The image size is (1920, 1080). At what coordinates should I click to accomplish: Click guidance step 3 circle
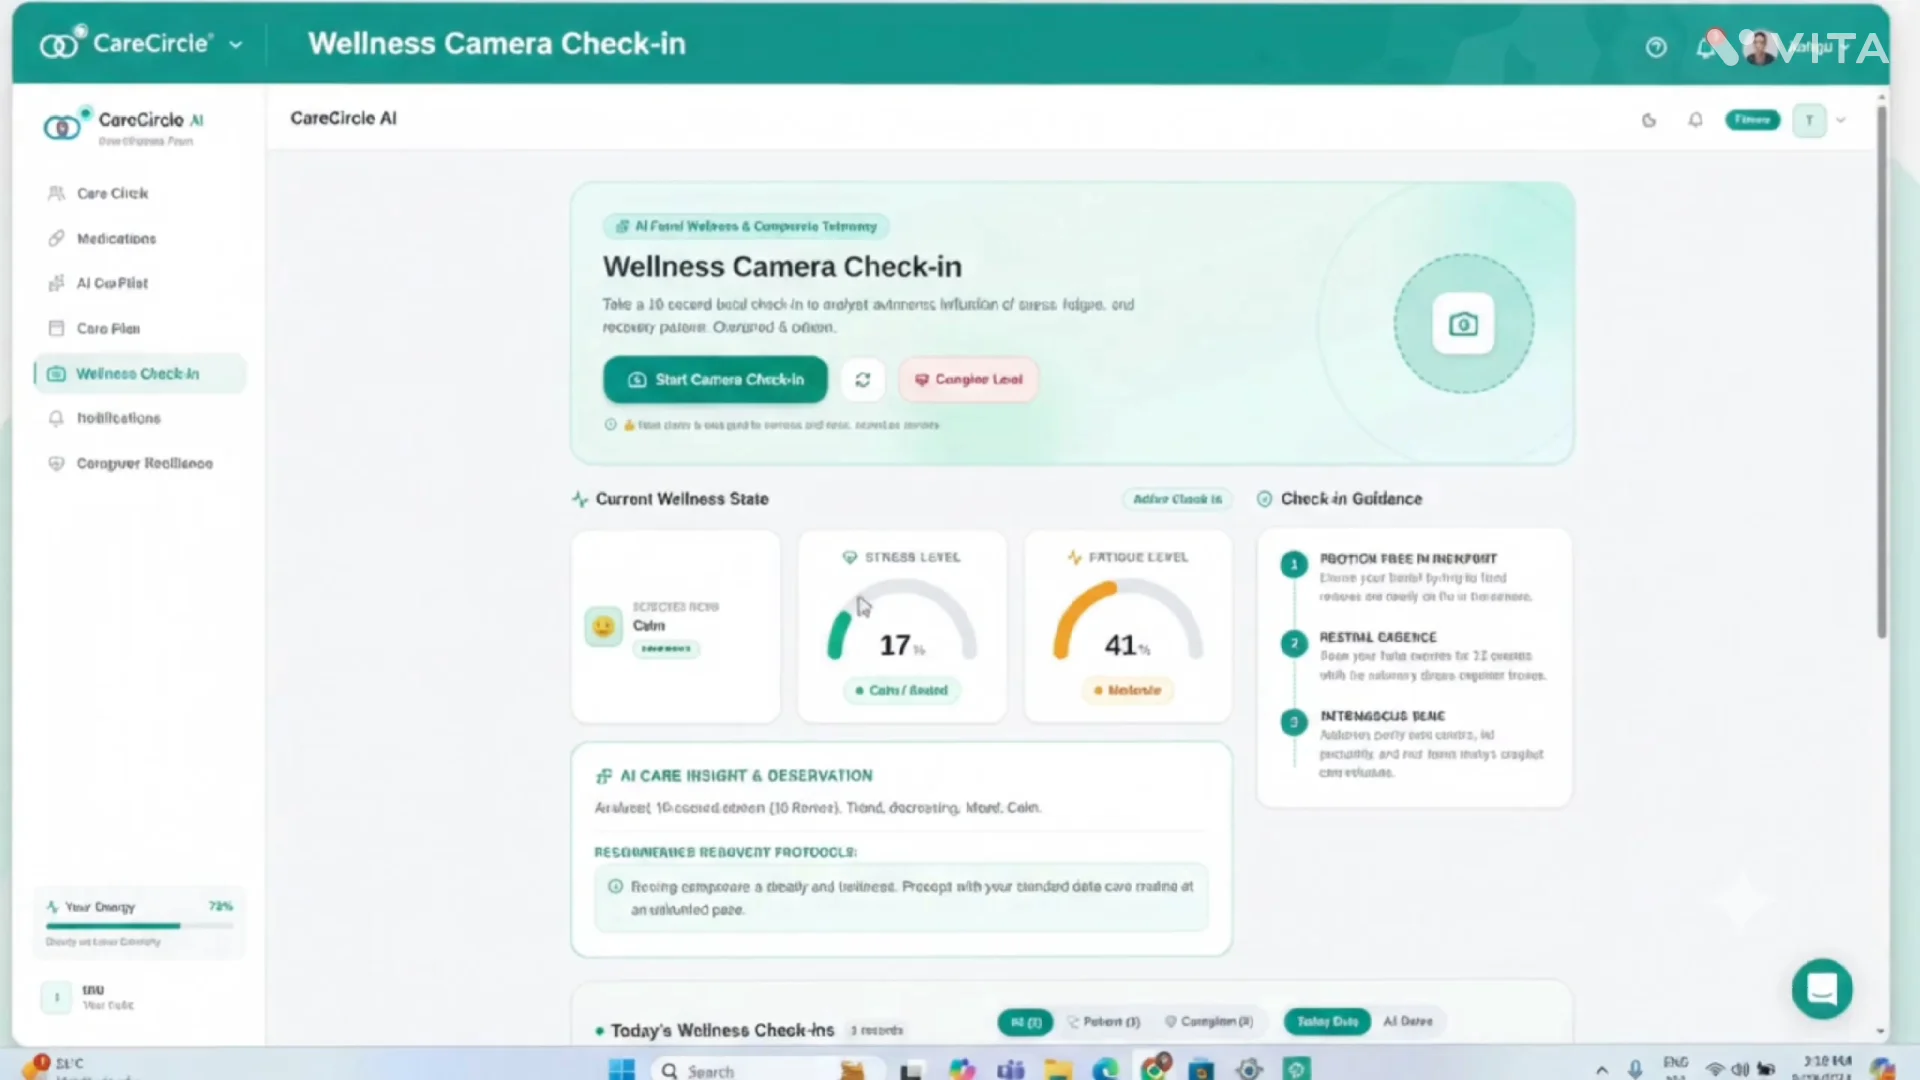click(1294, 721)
